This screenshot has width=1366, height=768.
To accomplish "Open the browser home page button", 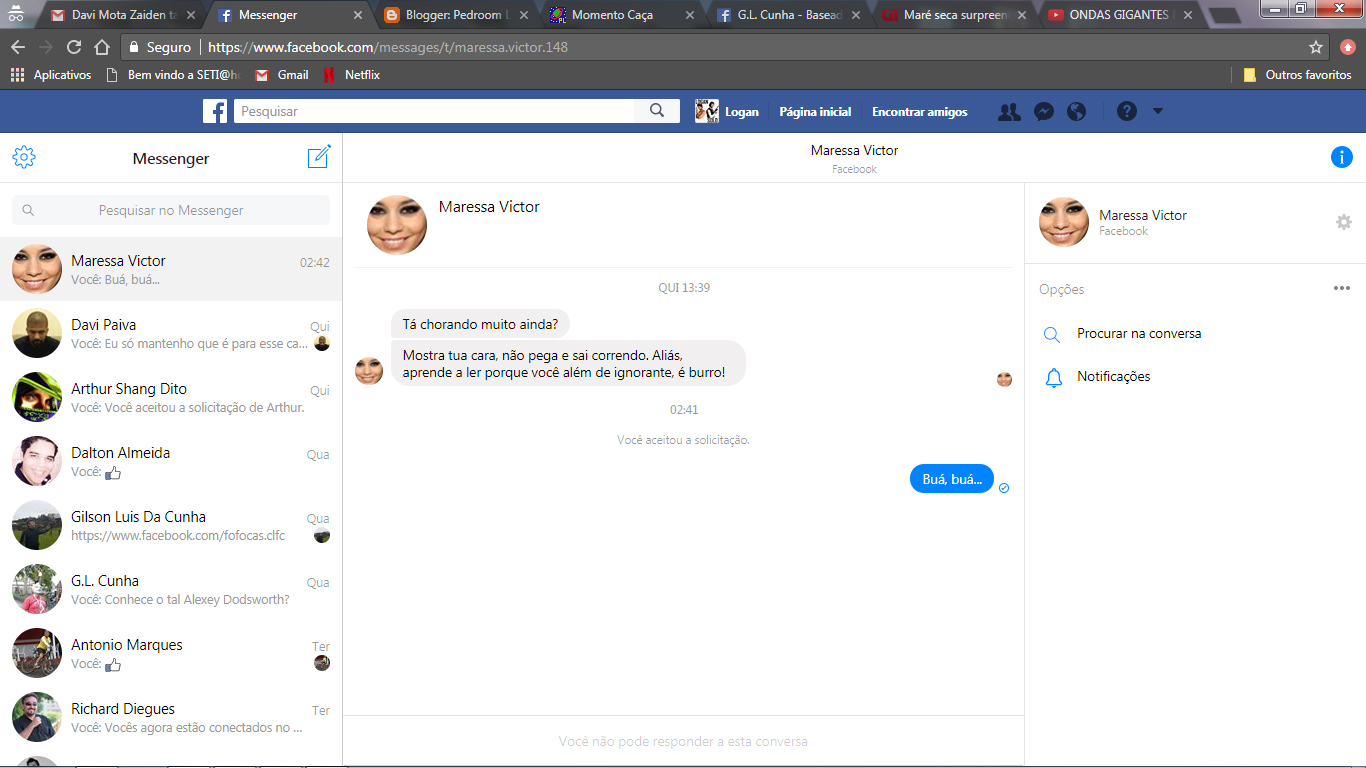I will tap(102, 47).
